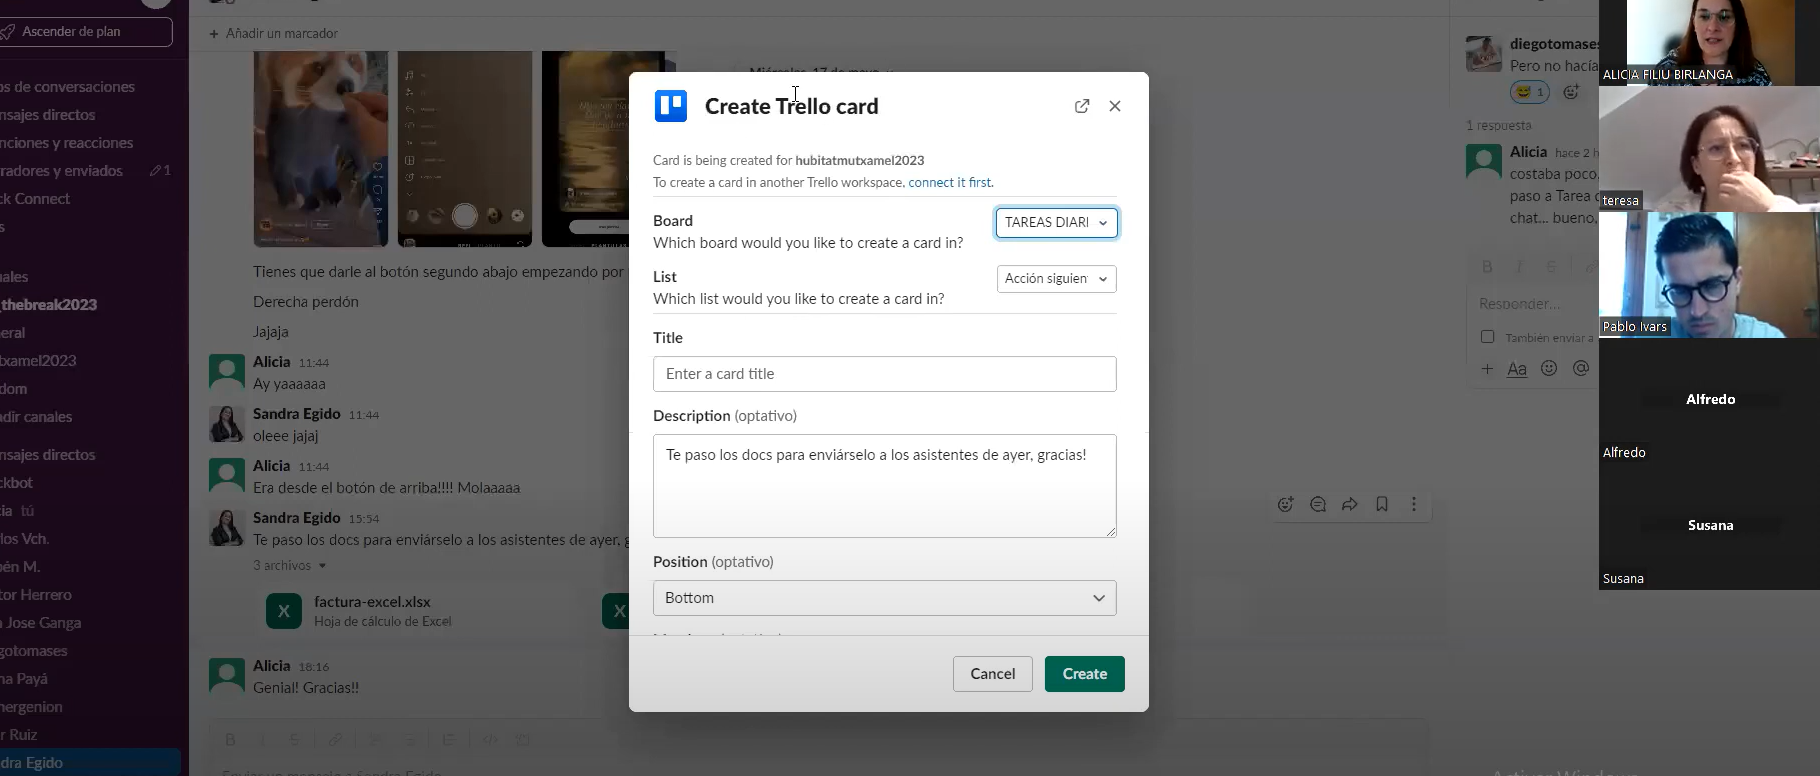Follow the 'connect it first' link
Image resolution: width=1820 pixels, height=776 pixels.
pyautogui.click(x=950, y=183)
